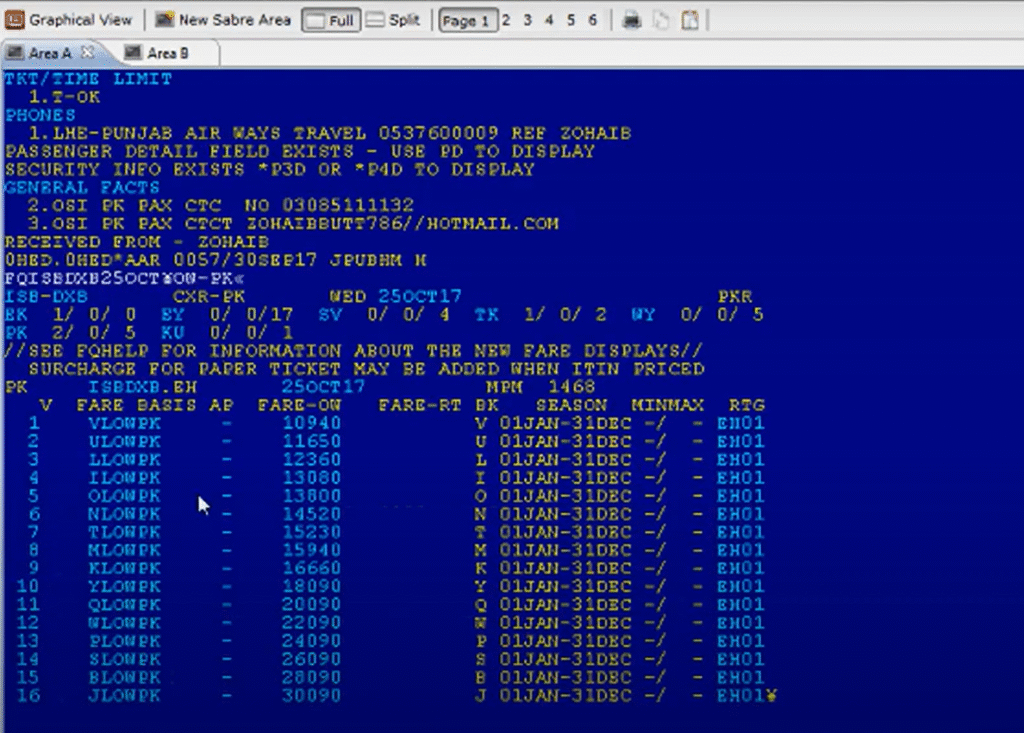Click fare amount 30090
This screenshot has width=1024, height=733.
(x=312, y=696)
